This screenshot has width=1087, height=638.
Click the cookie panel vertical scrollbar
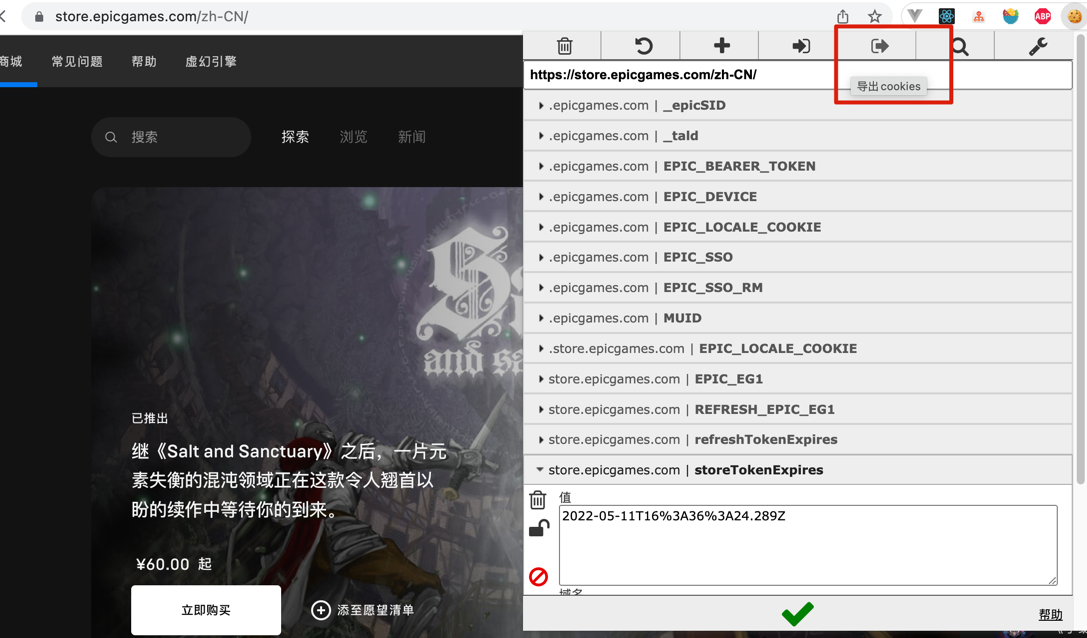1080,260
